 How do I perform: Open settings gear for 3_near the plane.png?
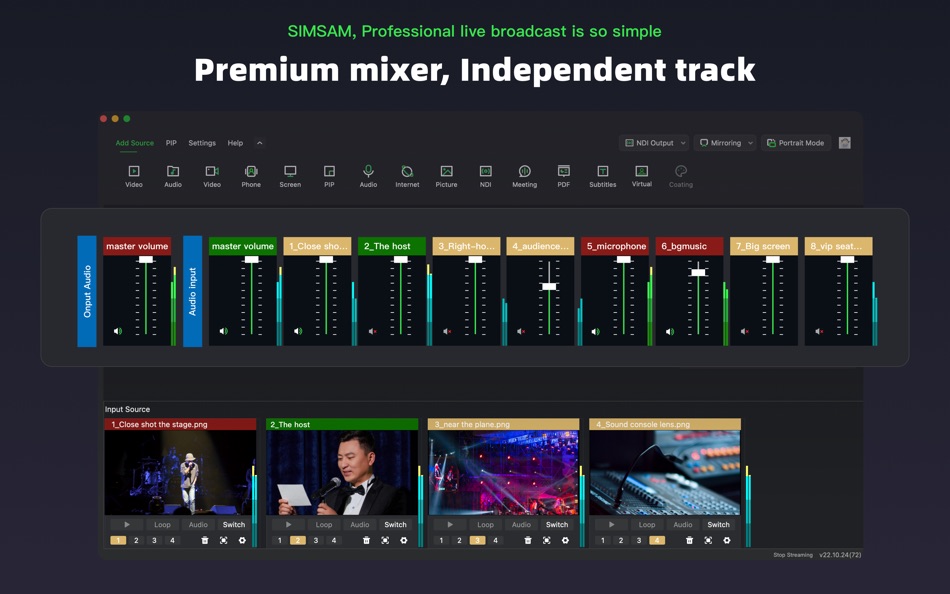pos(565,540)
